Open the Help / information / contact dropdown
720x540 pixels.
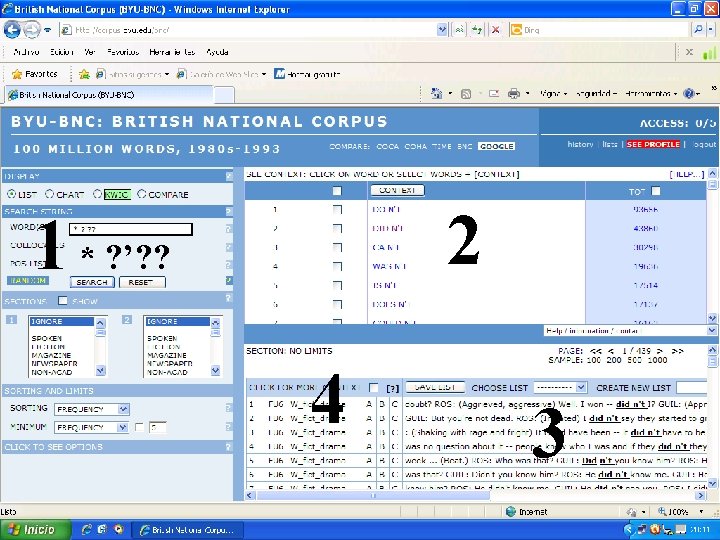click(x=630, y=331)
